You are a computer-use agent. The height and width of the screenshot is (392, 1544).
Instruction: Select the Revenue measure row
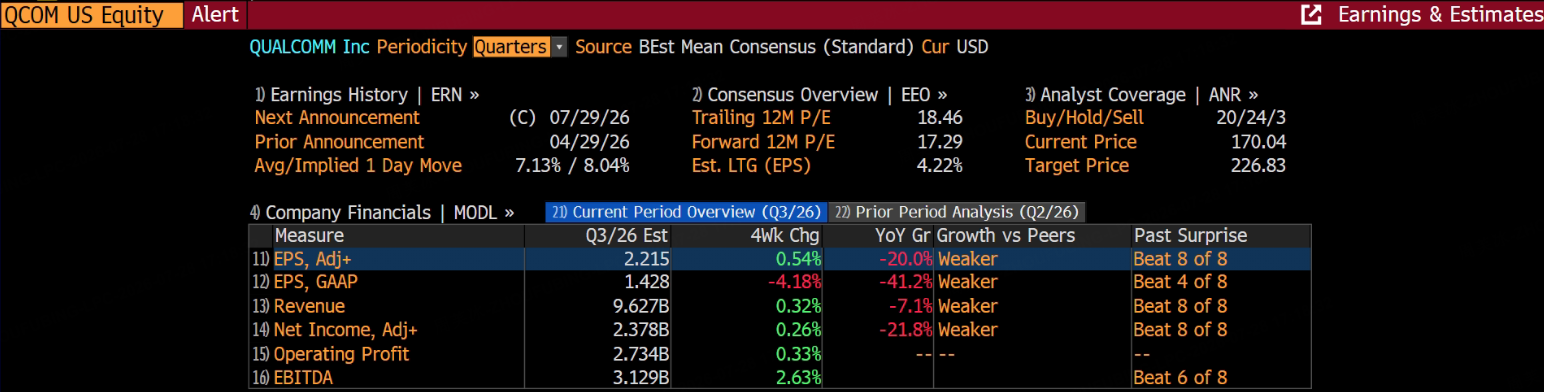[x=780, y=306]
